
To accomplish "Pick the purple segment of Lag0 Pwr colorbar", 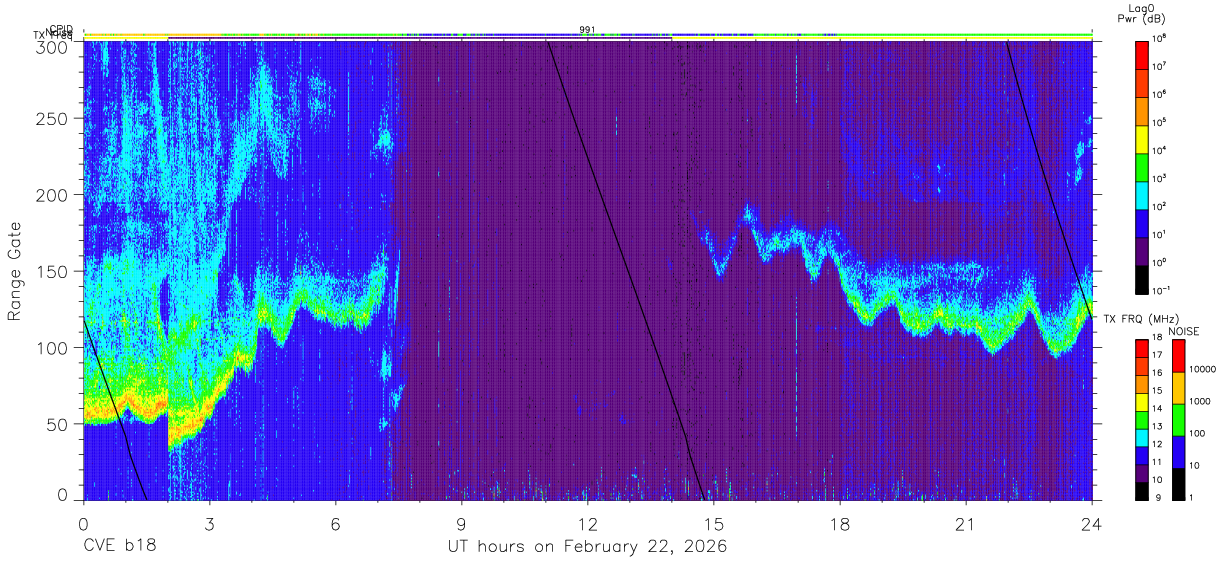I will (x=1143, y=249).
